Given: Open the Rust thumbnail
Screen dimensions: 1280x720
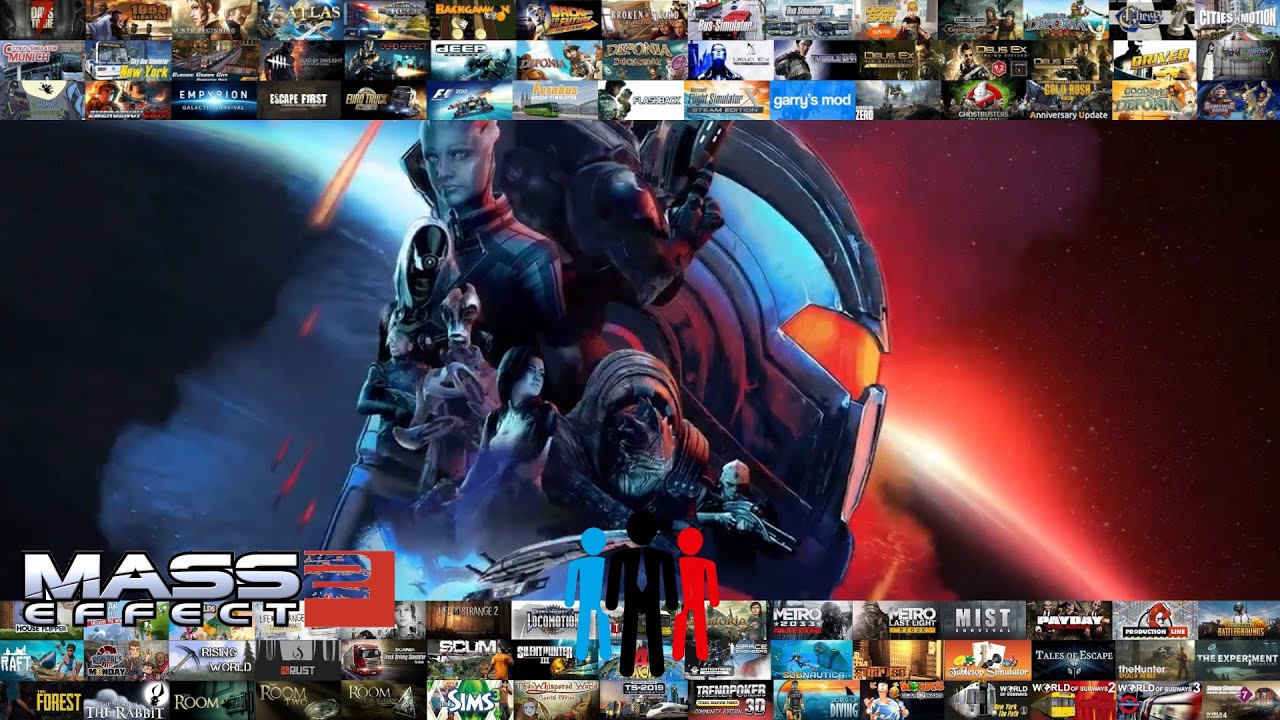Looking at the screenshot, I should (x=298, y=660).
